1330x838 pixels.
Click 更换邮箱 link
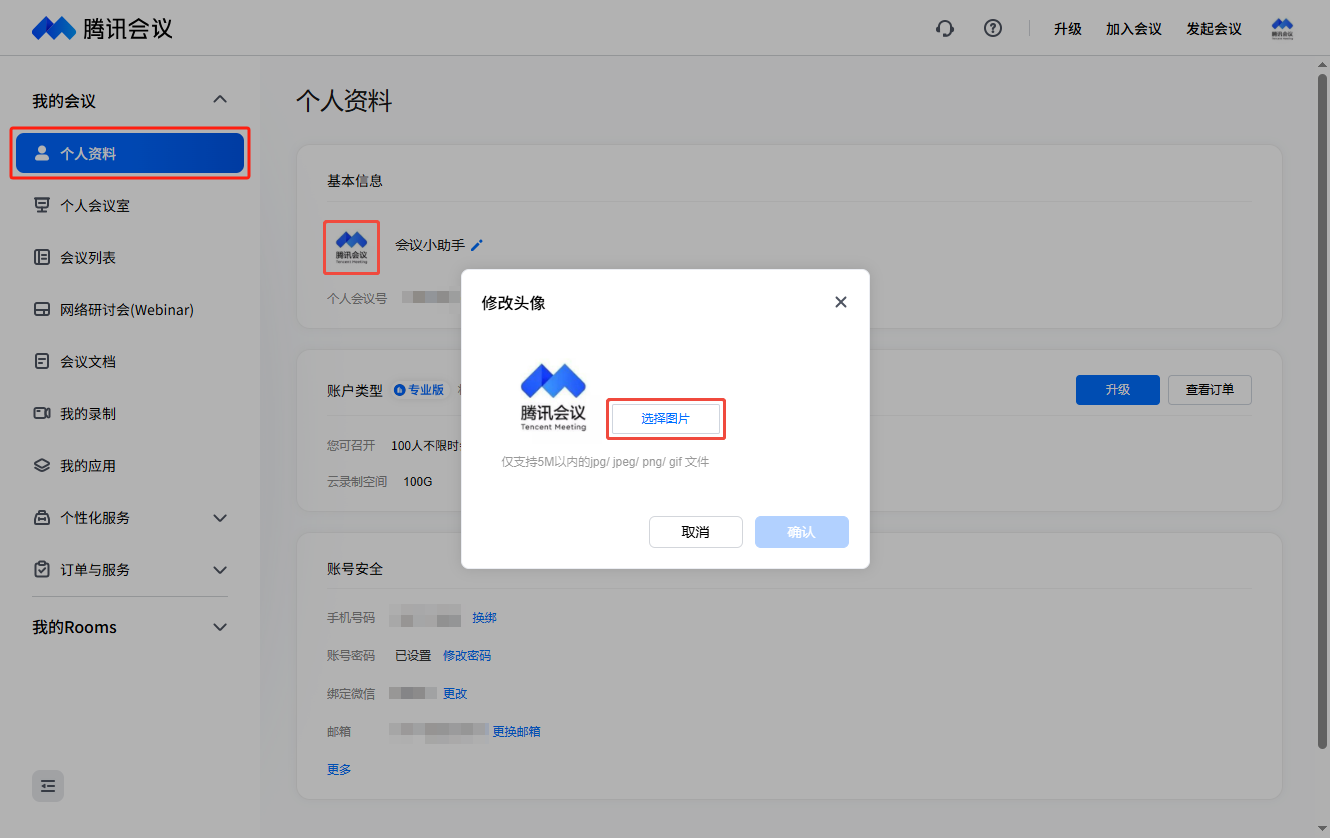[x=516, y=732]
